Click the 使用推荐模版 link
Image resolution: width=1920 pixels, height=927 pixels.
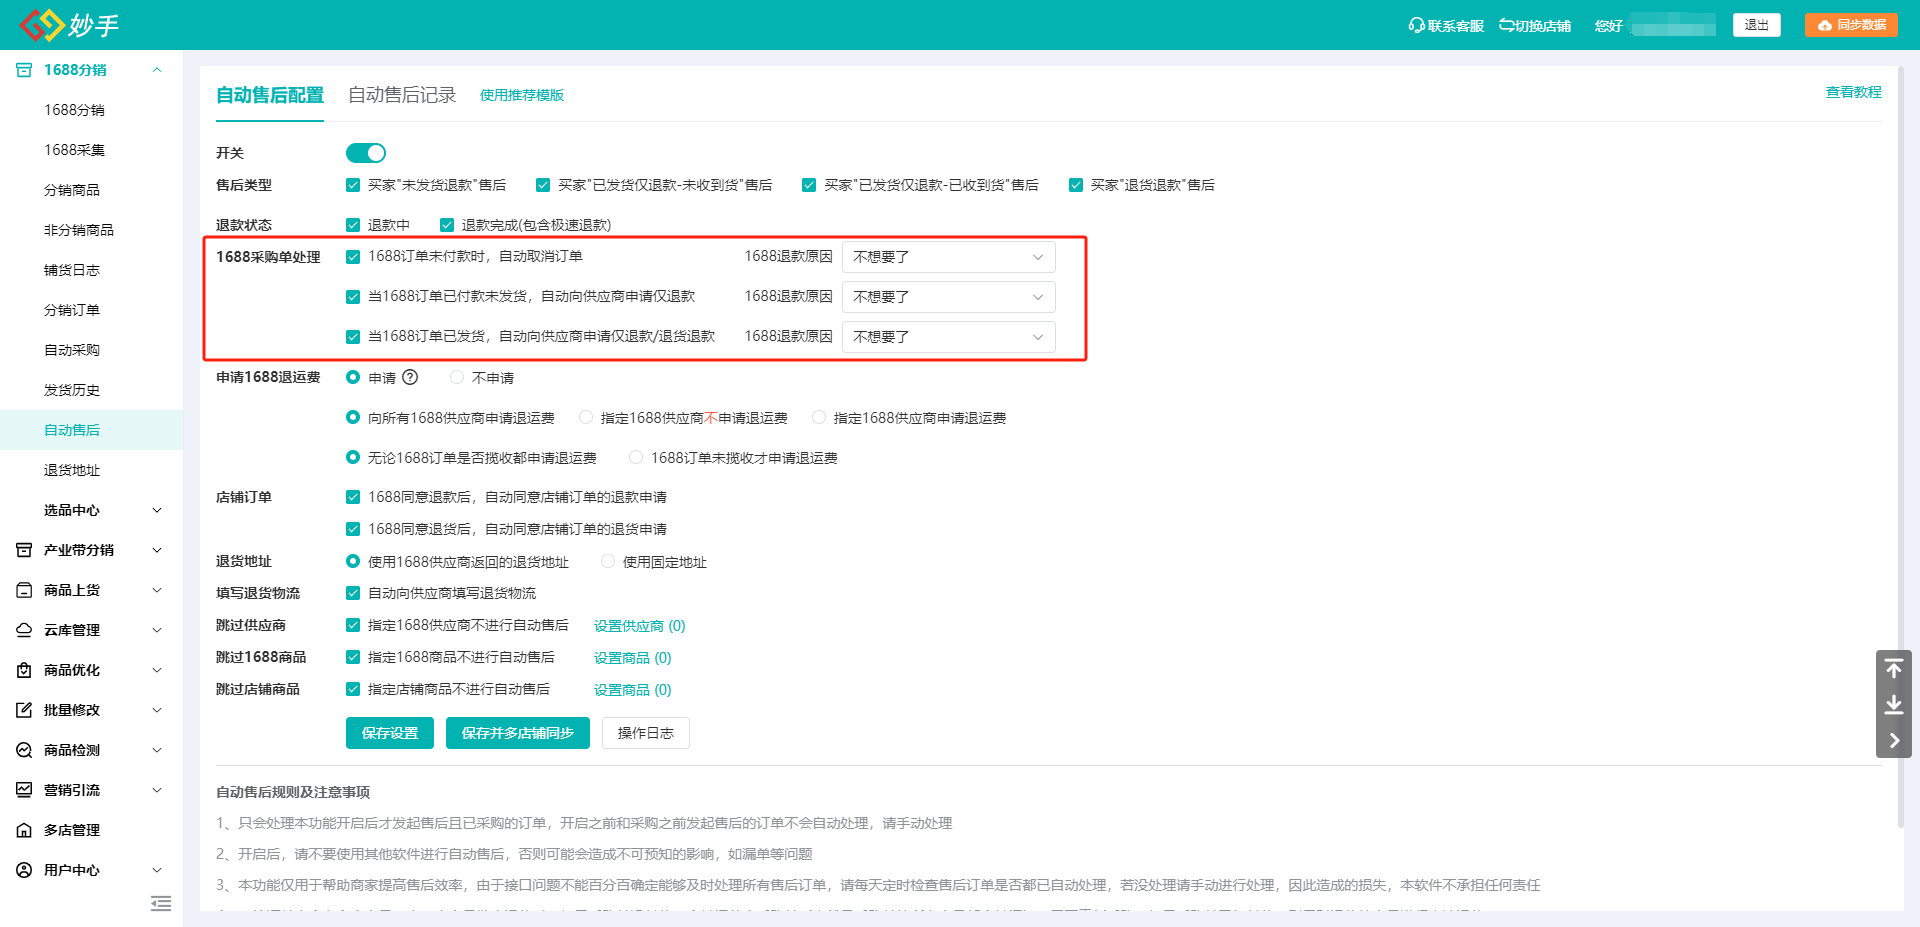click(522, 95)
